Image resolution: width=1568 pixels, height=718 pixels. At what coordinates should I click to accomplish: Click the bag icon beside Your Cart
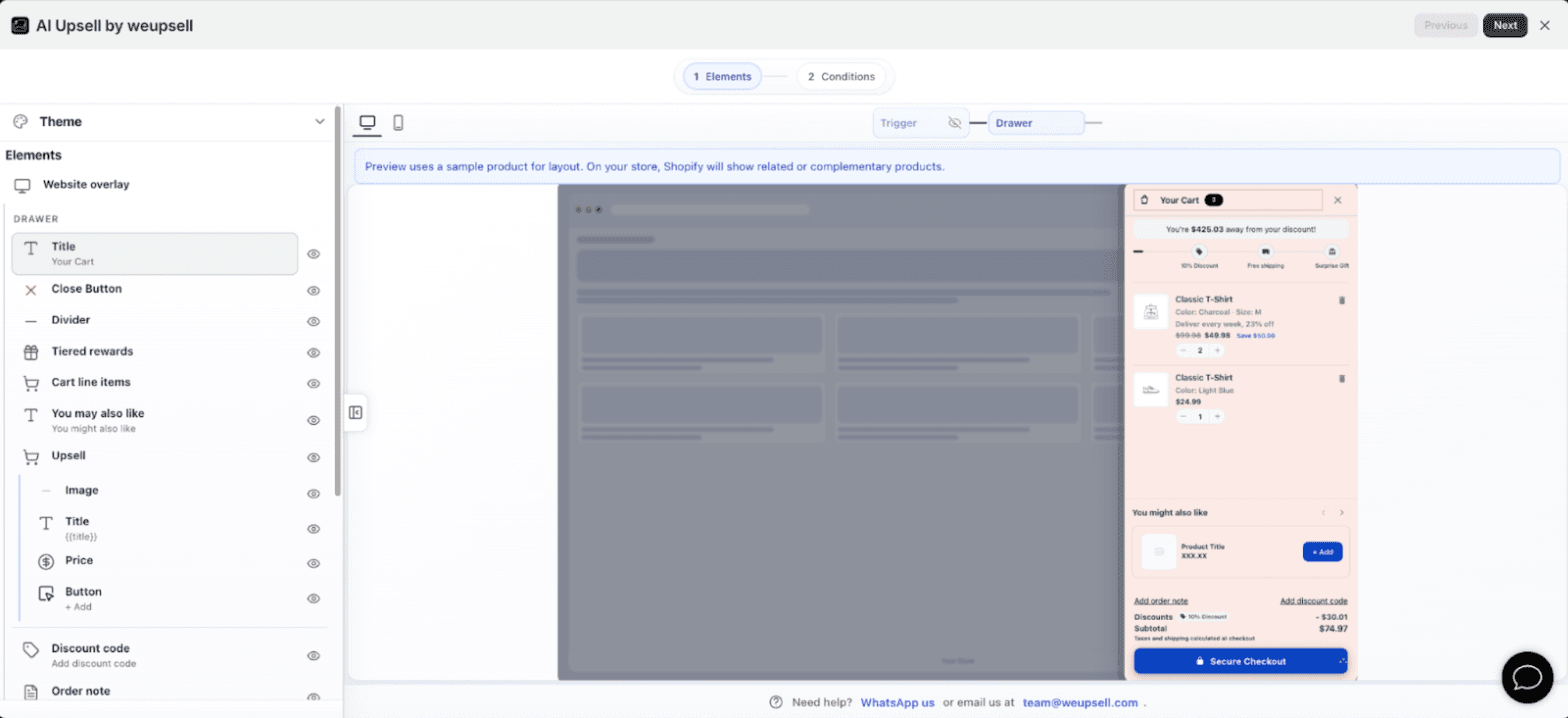[x=1145, y=200]
